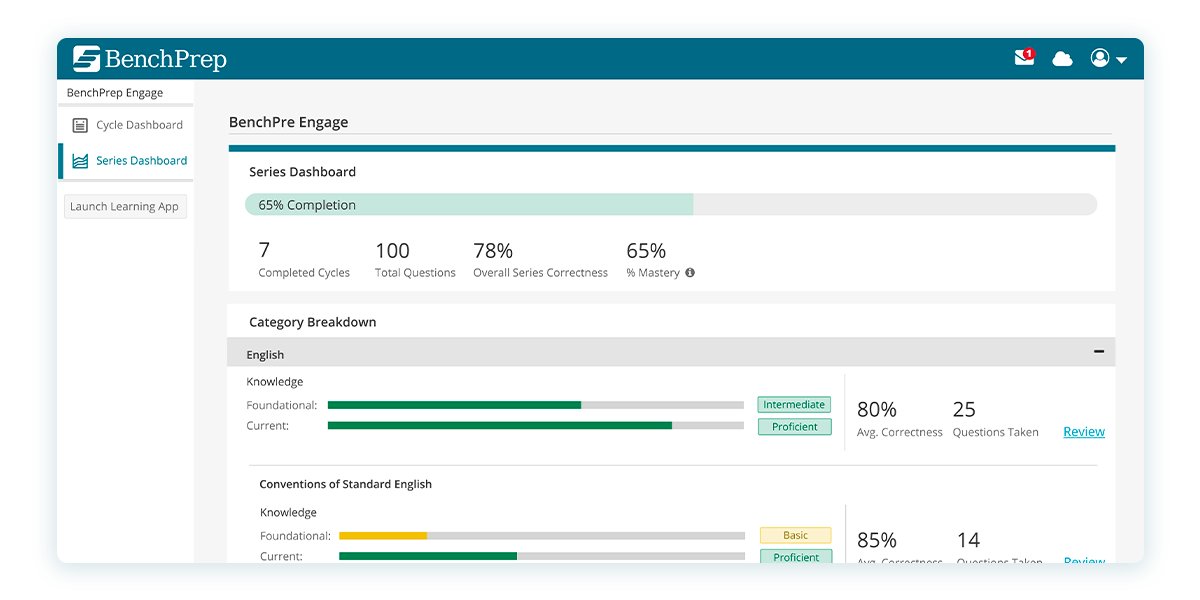Click the "14" questions value
This screenshot has width=1200, height=600.
coord(968,540)
